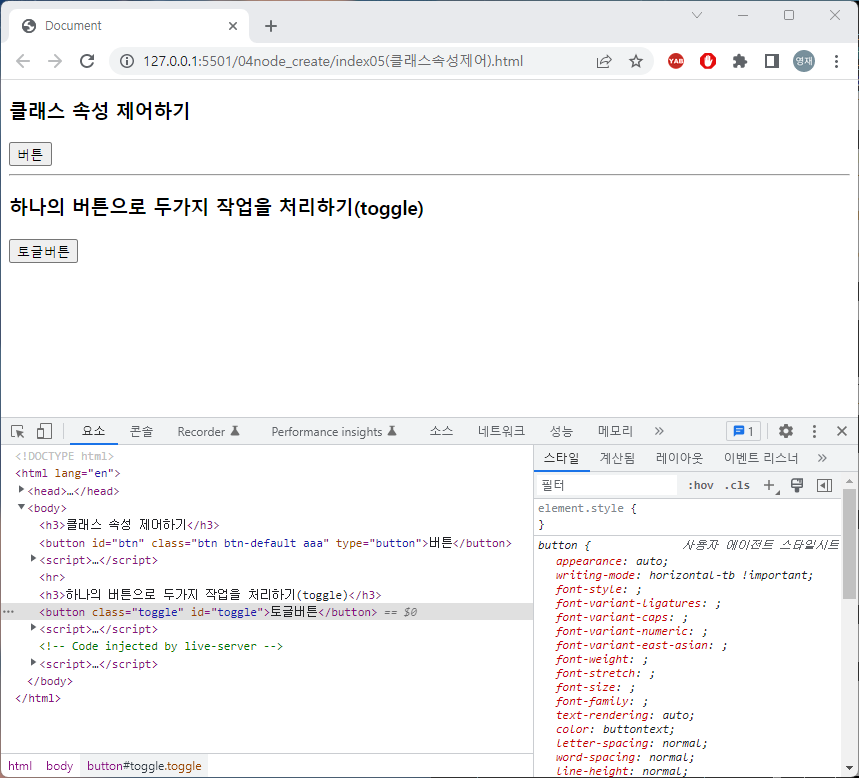Viewport: 859px width, 778px height.
Task: Open the Recorder tab
Action: (208, 431)
